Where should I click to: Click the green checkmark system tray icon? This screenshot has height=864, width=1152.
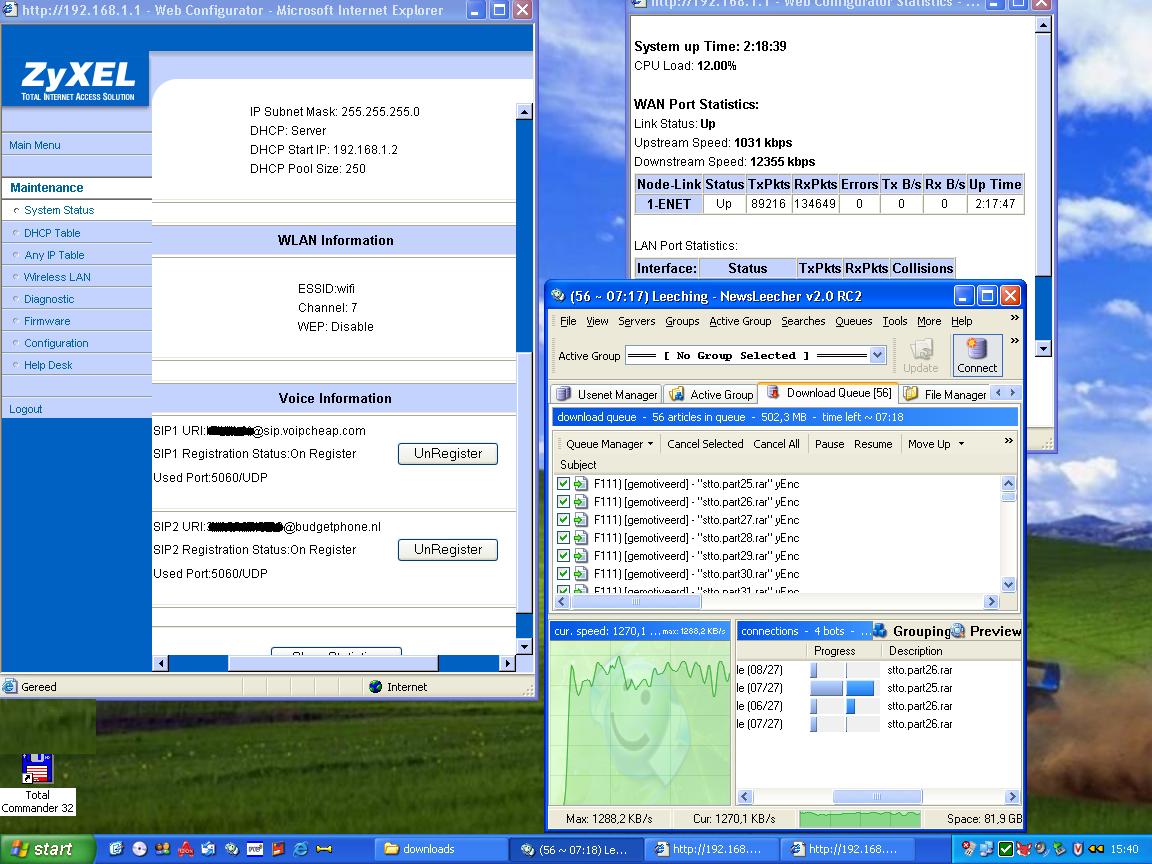[1006, 849]
